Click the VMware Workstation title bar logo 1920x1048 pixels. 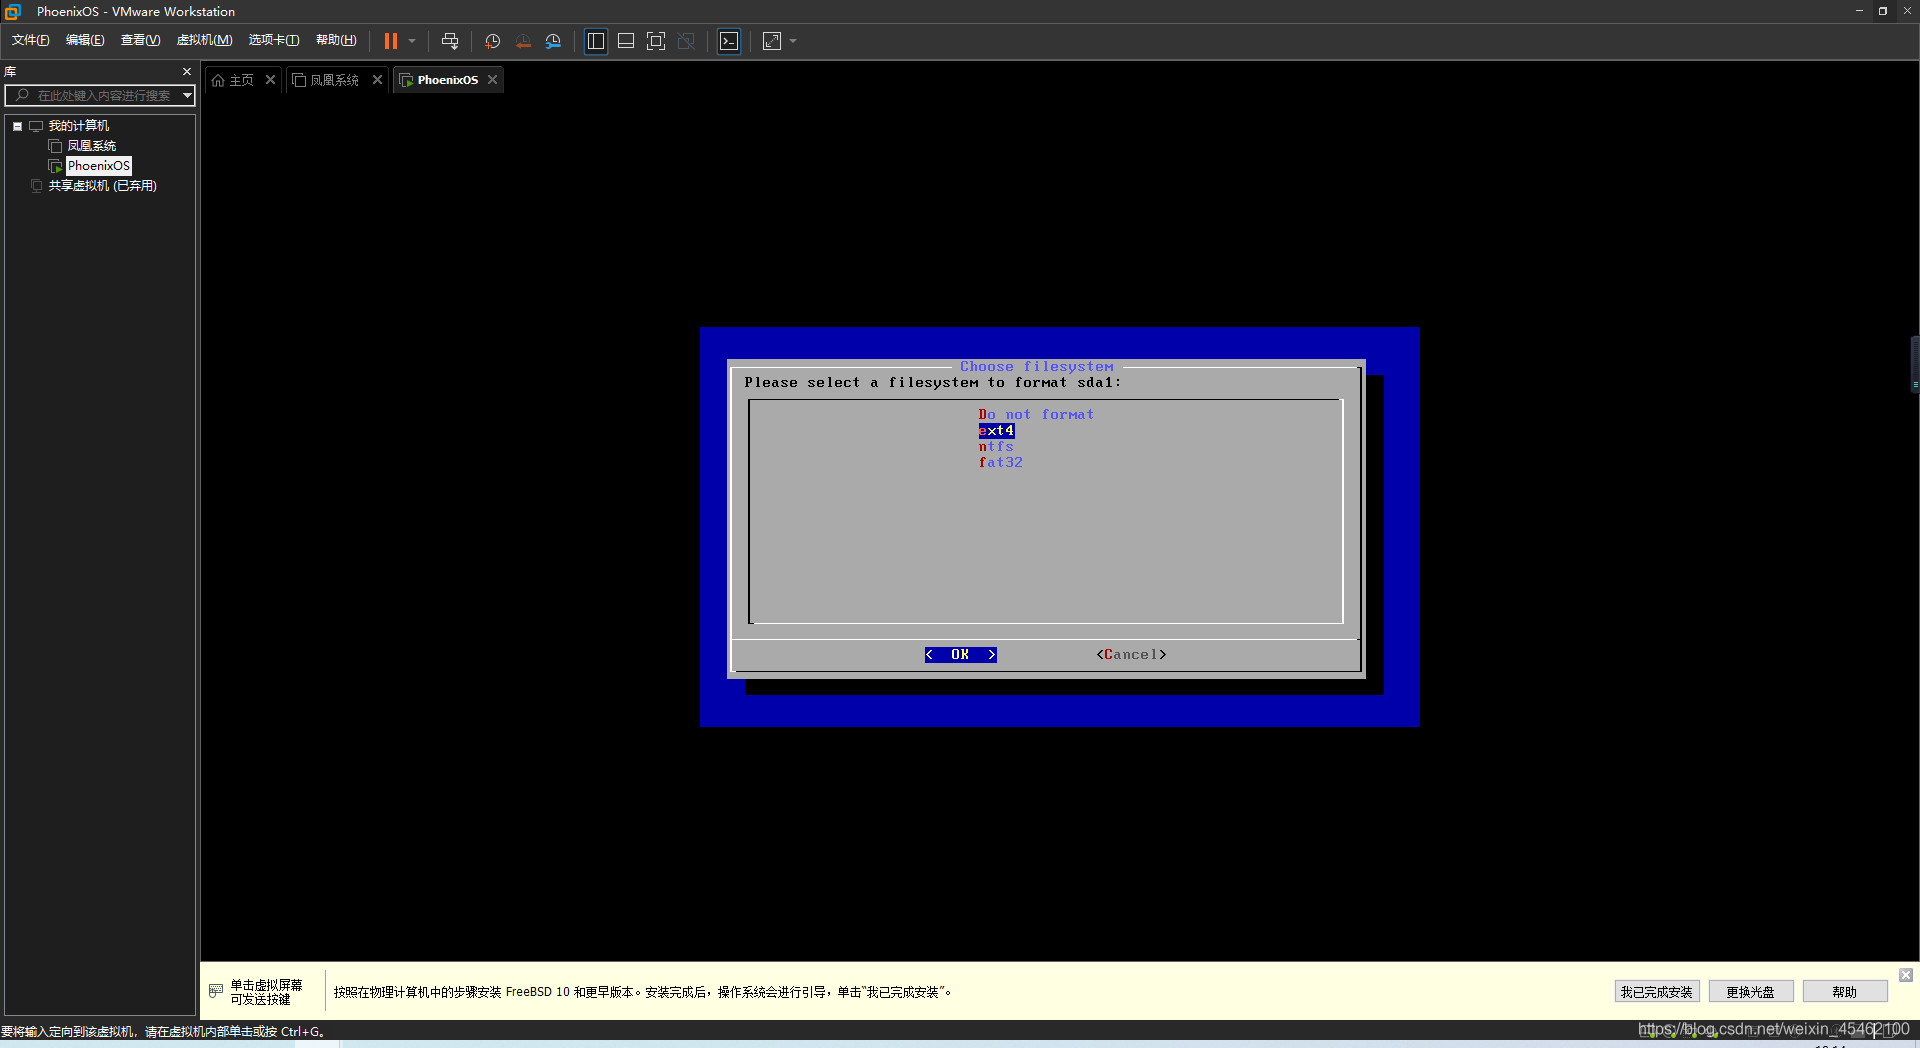[x=13, y=12]
